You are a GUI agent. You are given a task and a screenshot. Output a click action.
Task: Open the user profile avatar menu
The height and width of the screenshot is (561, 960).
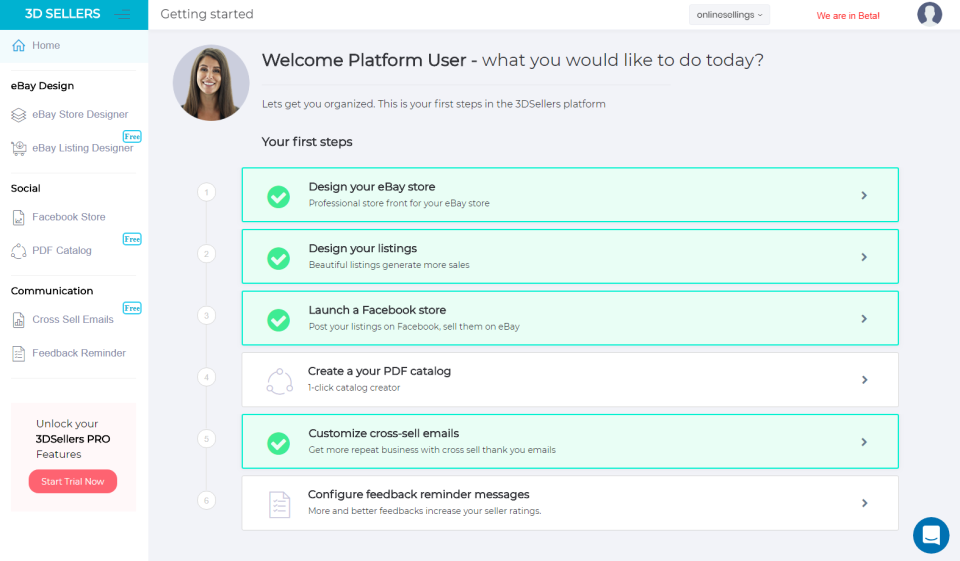929,14
